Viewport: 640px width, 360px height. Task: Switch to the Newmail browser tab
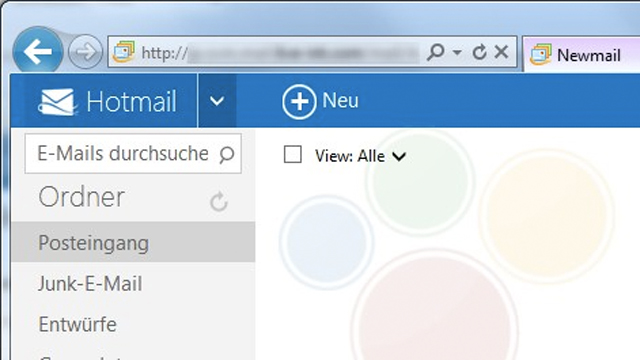click(582, 55)
